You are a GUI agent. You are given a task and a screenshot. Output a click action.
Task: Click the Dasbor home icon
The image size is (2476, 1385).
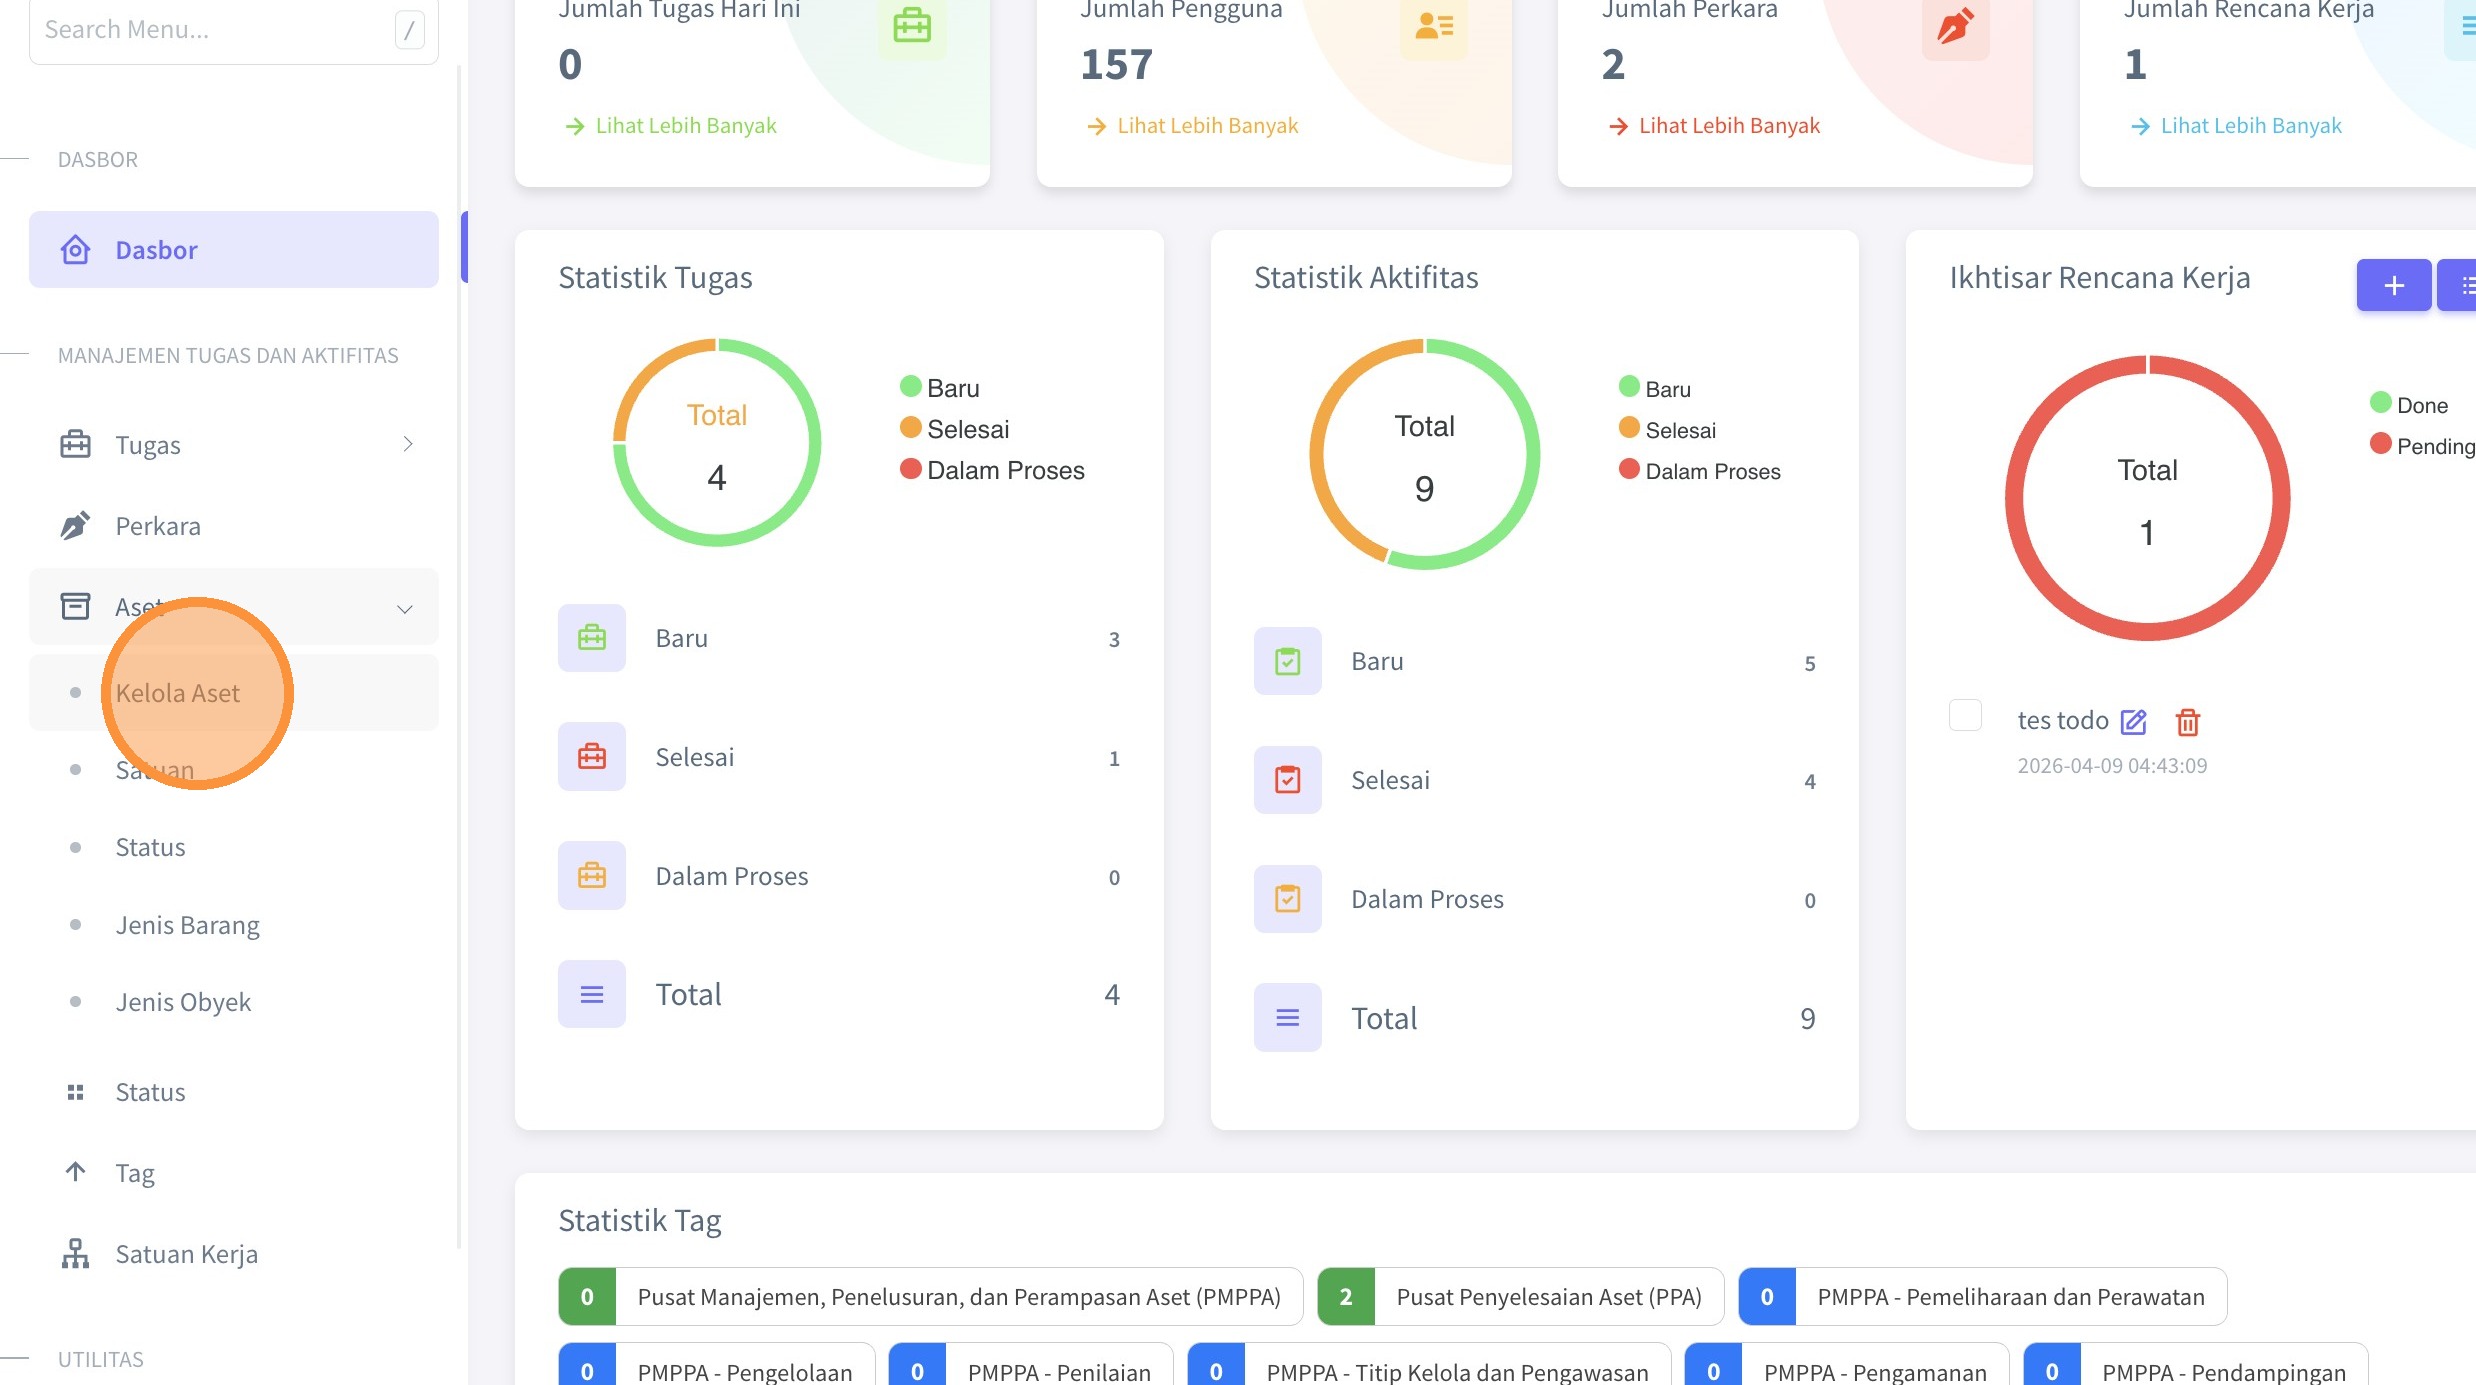(x=75, y=249)
